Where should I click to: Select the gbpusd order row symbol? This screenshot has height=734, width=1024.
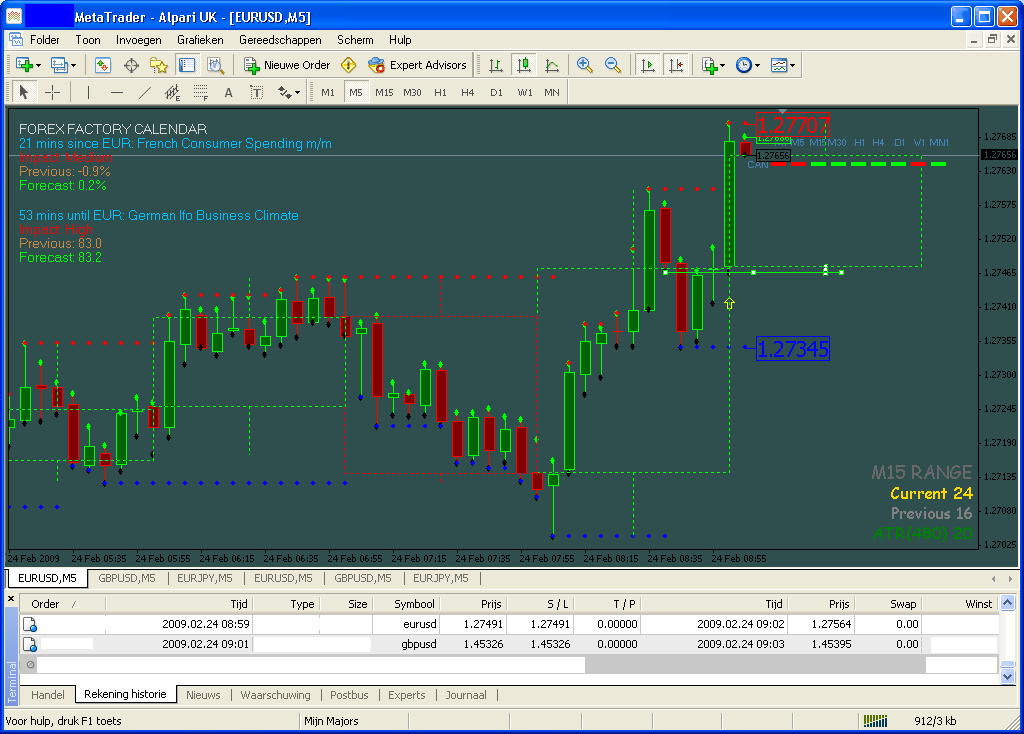[419, 644]
